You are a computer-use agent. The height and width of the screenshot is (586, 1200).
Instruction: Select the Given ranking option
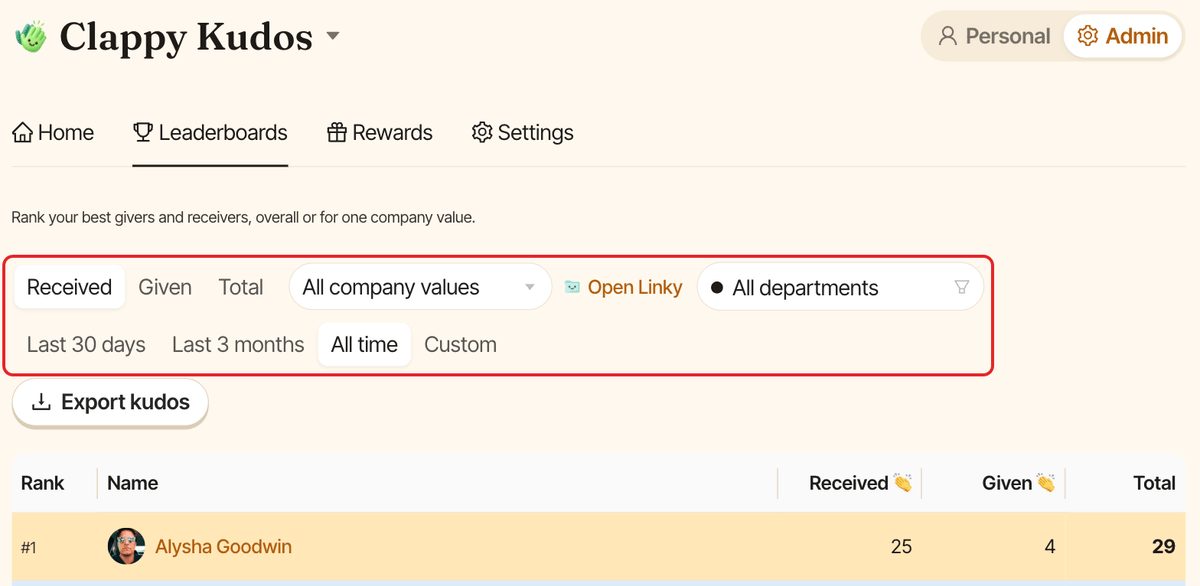[165, 287]
